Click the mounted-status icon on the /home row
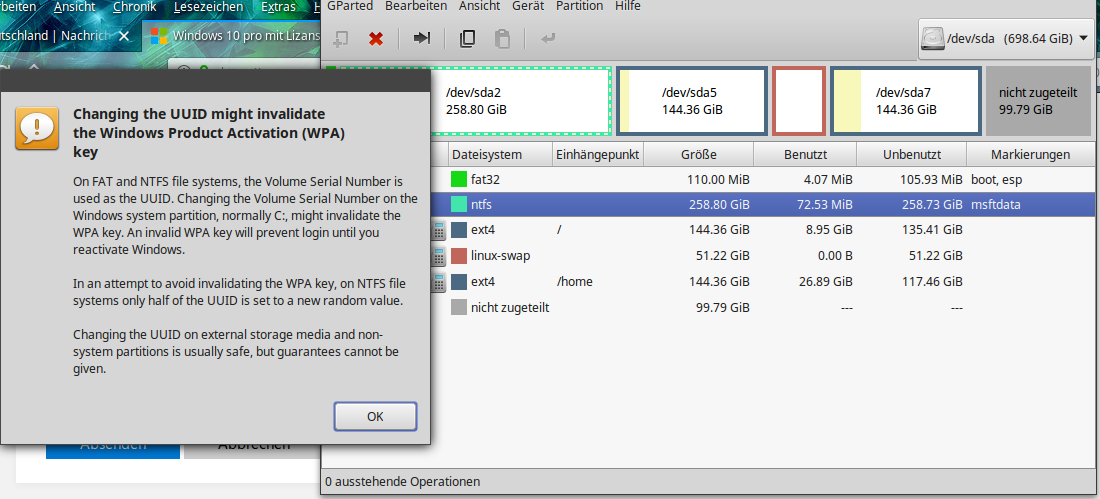Viewport: 1100px width, 499px height. point(438,282)
